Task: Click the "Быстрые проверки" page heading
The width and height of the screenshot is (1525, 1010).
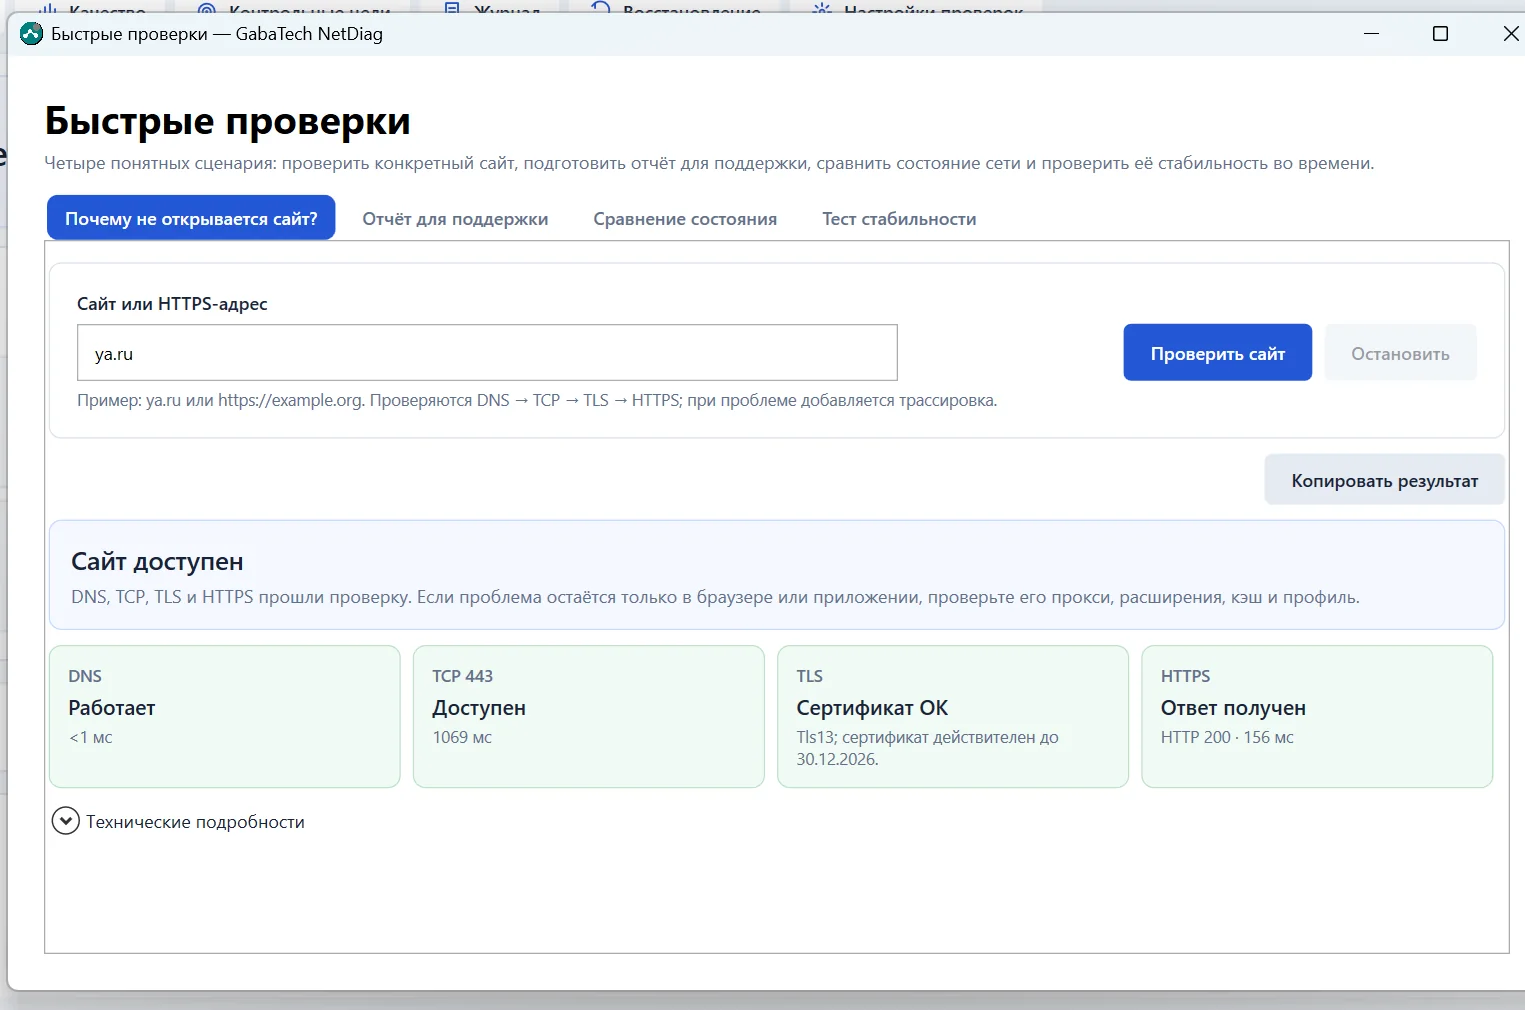Action: 227,121
